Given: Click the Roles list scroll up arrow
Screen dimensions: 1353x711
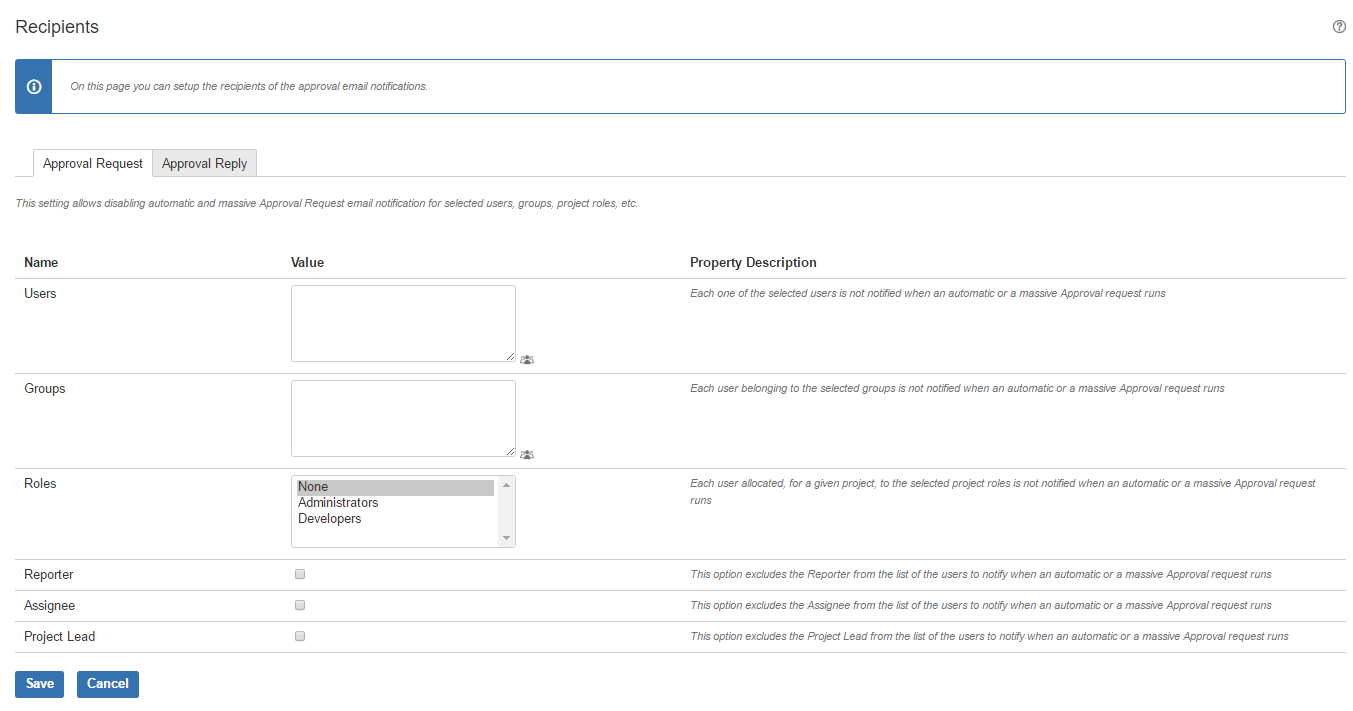Looking at the screenshot, I should point(506,485).
